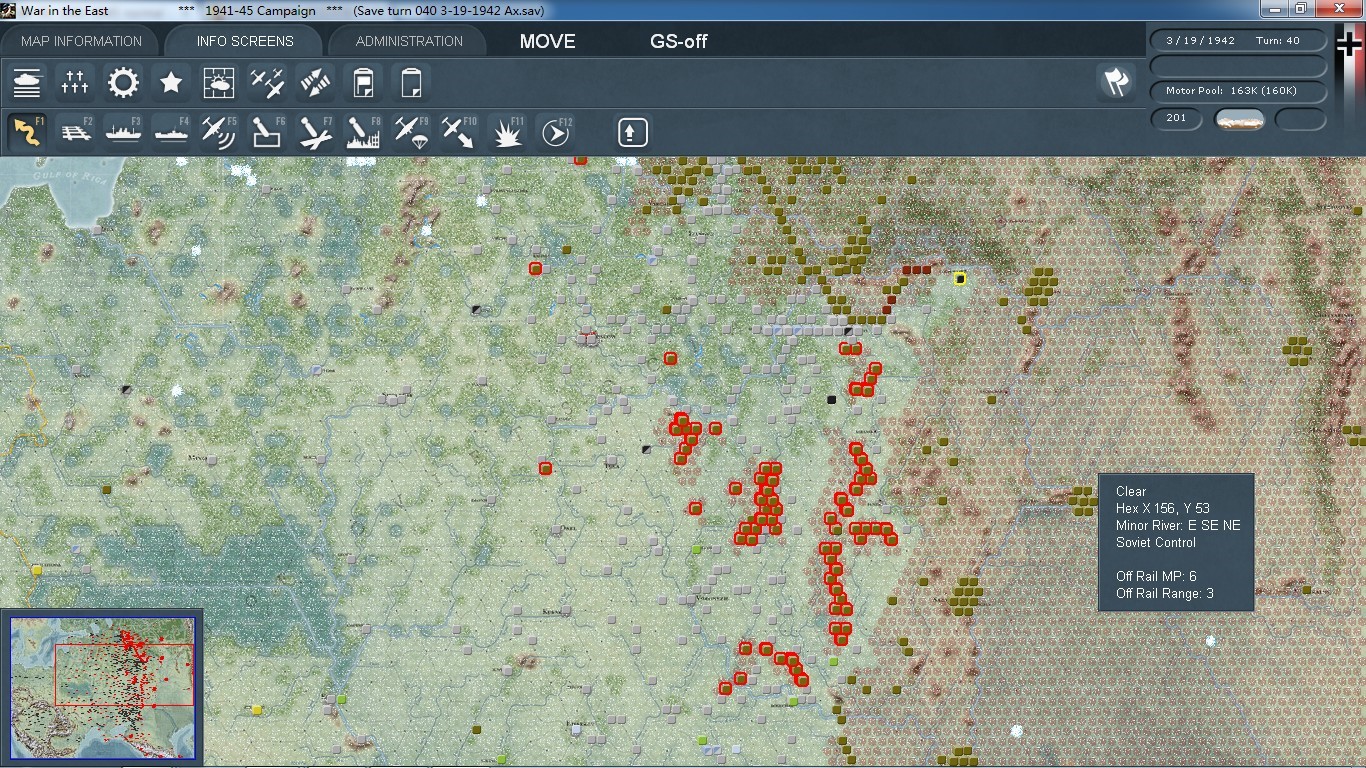This screenshot has height=768, width=1366.
Task: Click the F12 end turn arrow icon
Action: 555,132
